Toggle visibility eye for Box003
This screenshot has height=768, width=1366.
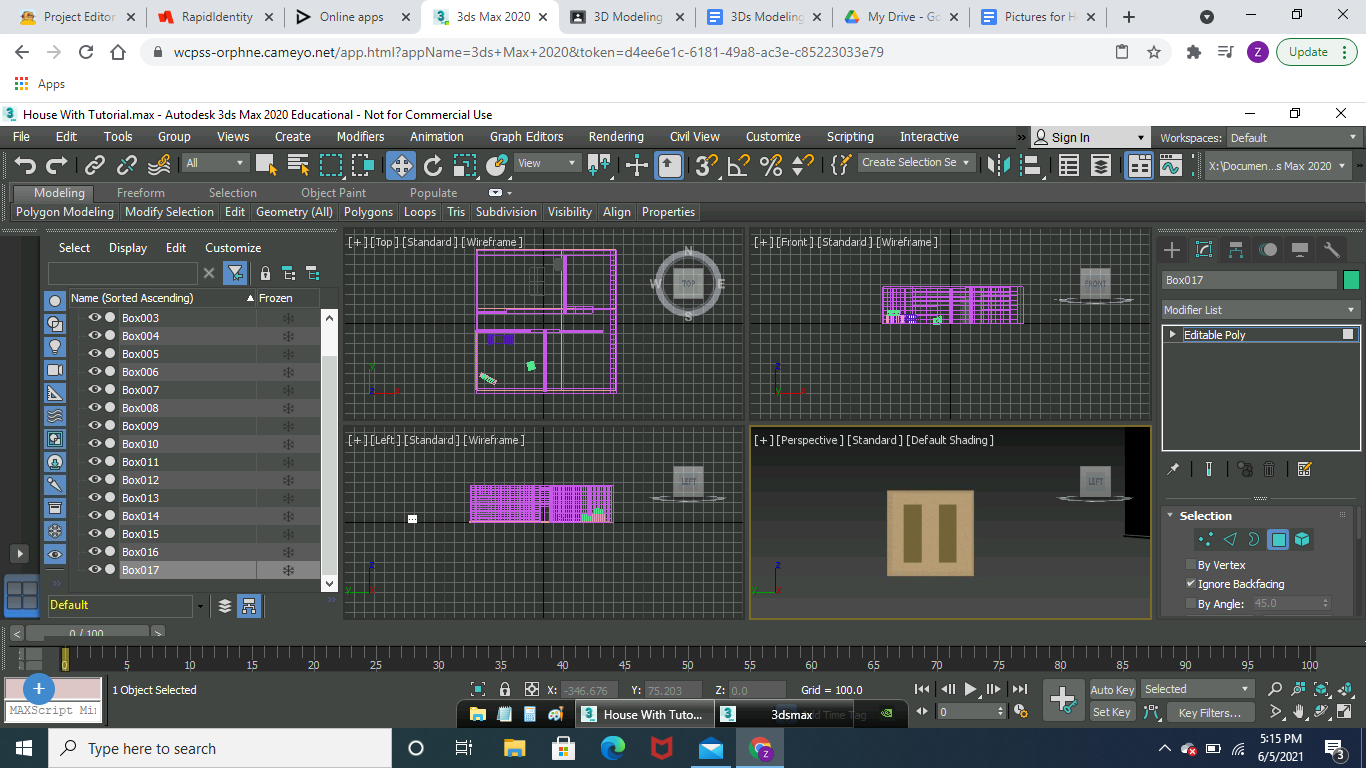coord(95,318)
